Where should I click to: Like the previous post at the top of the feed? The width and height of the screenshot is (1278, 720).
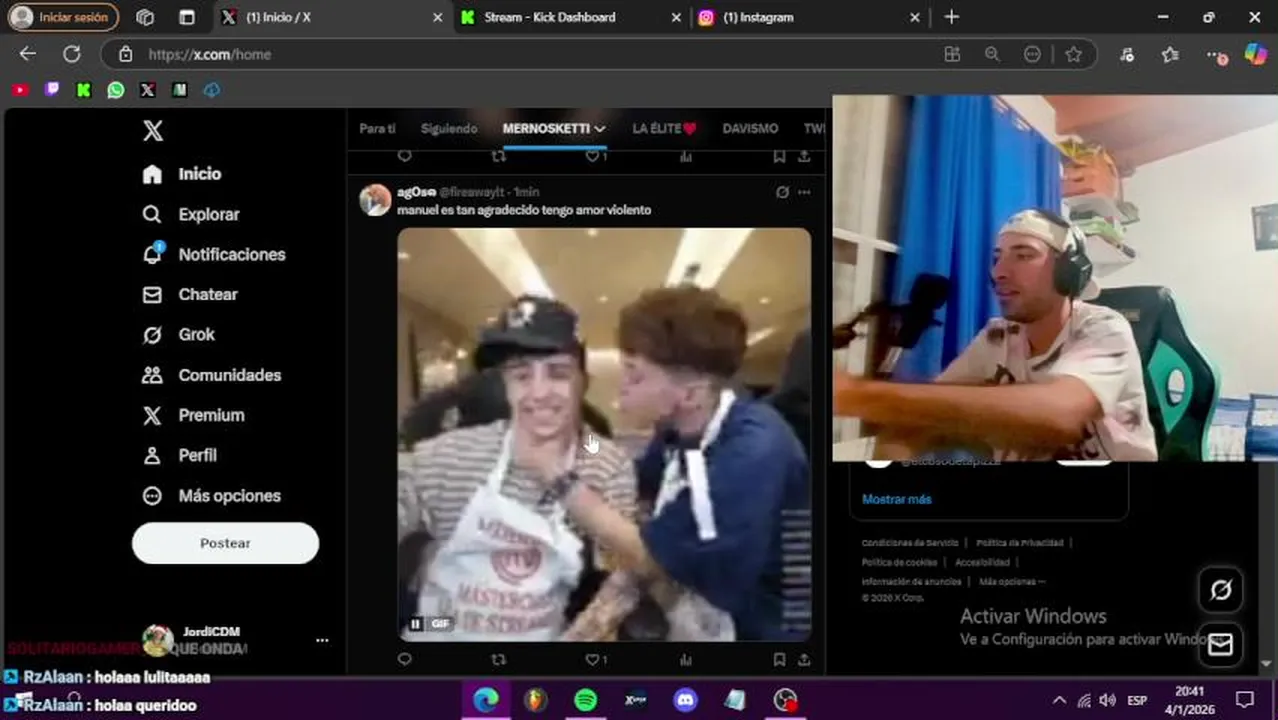(x=595, y=156)
